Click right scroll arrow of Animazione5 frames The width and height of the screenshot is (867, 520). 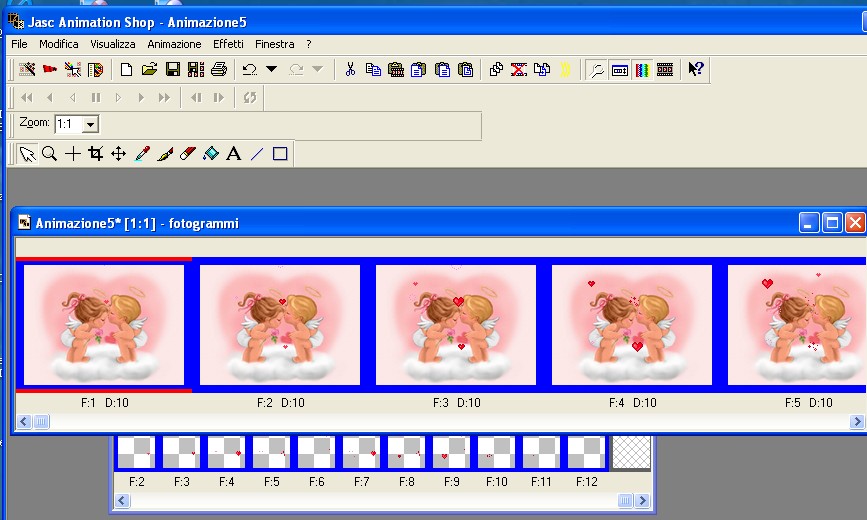click(857, 422)
